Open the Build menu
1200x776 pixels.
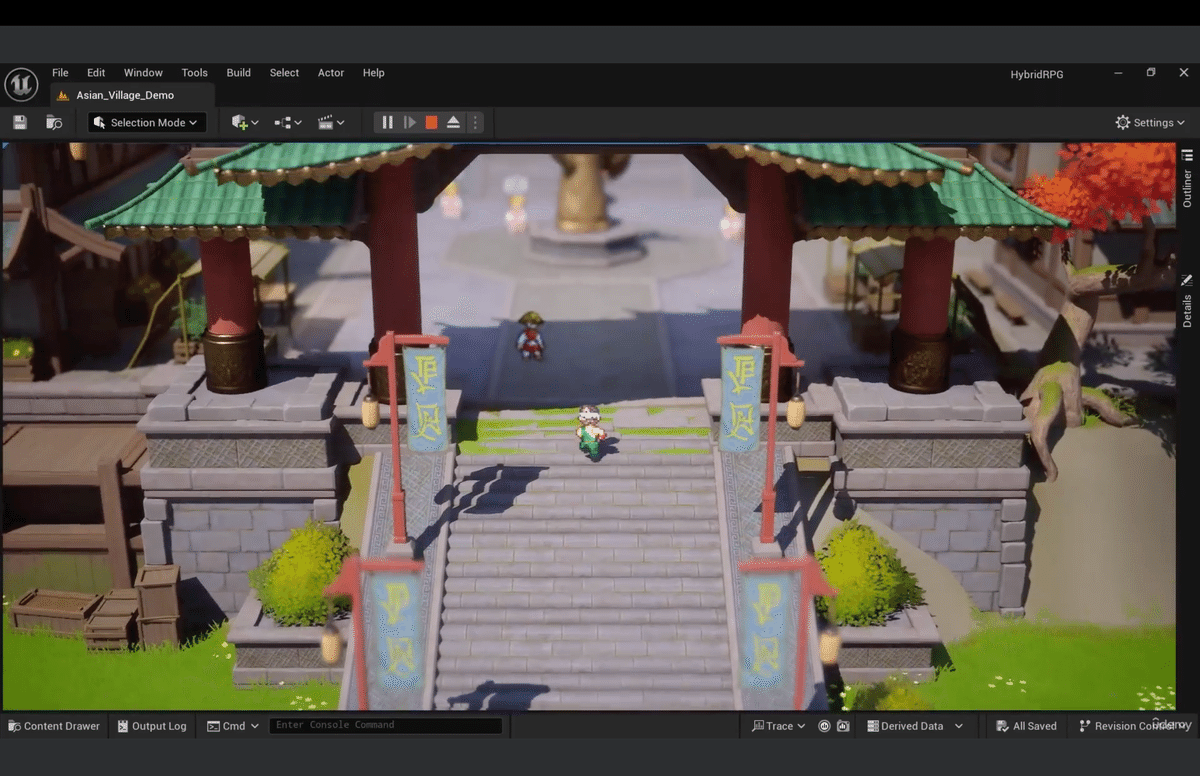pos(238,72)
